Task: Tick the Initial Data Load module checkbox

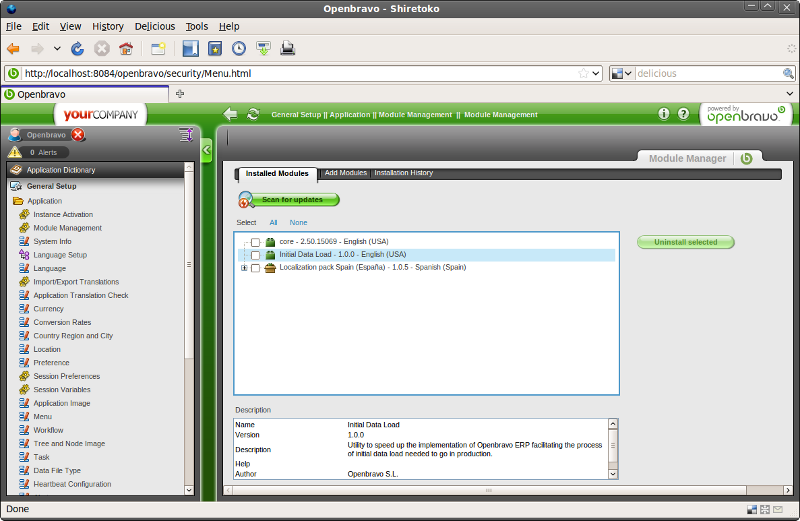Action: click(x=256, y=255)
